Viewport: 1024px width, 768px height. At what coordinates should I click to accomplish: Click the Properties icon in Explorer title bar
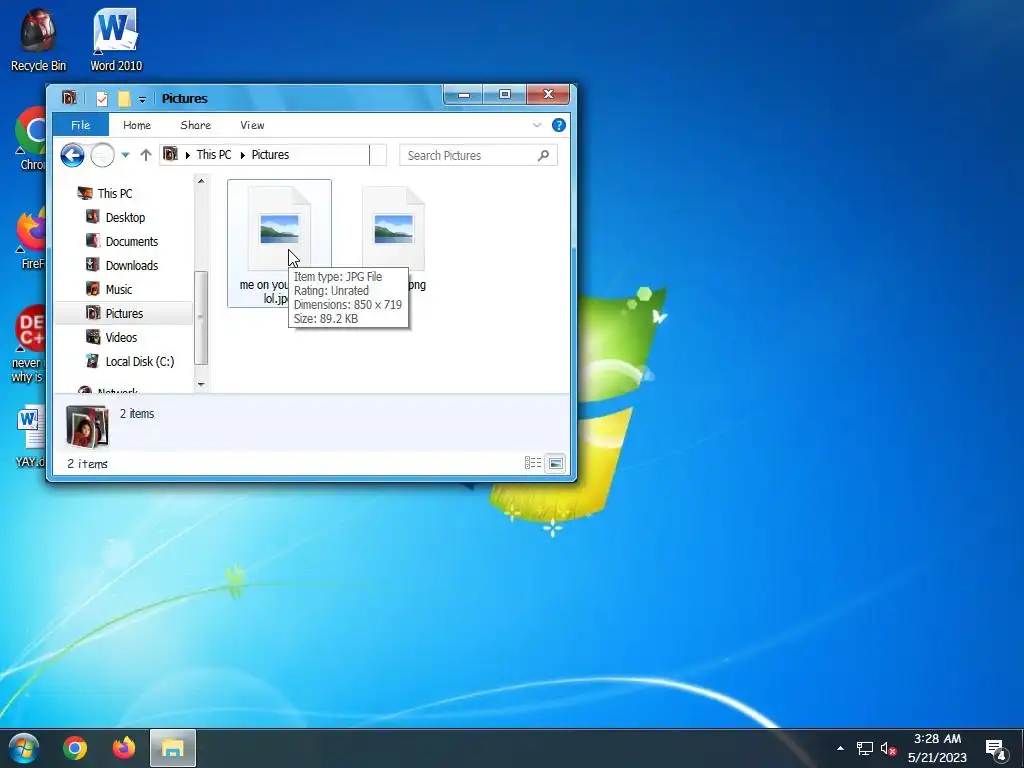pyautogui.click(x=102, y=99)
